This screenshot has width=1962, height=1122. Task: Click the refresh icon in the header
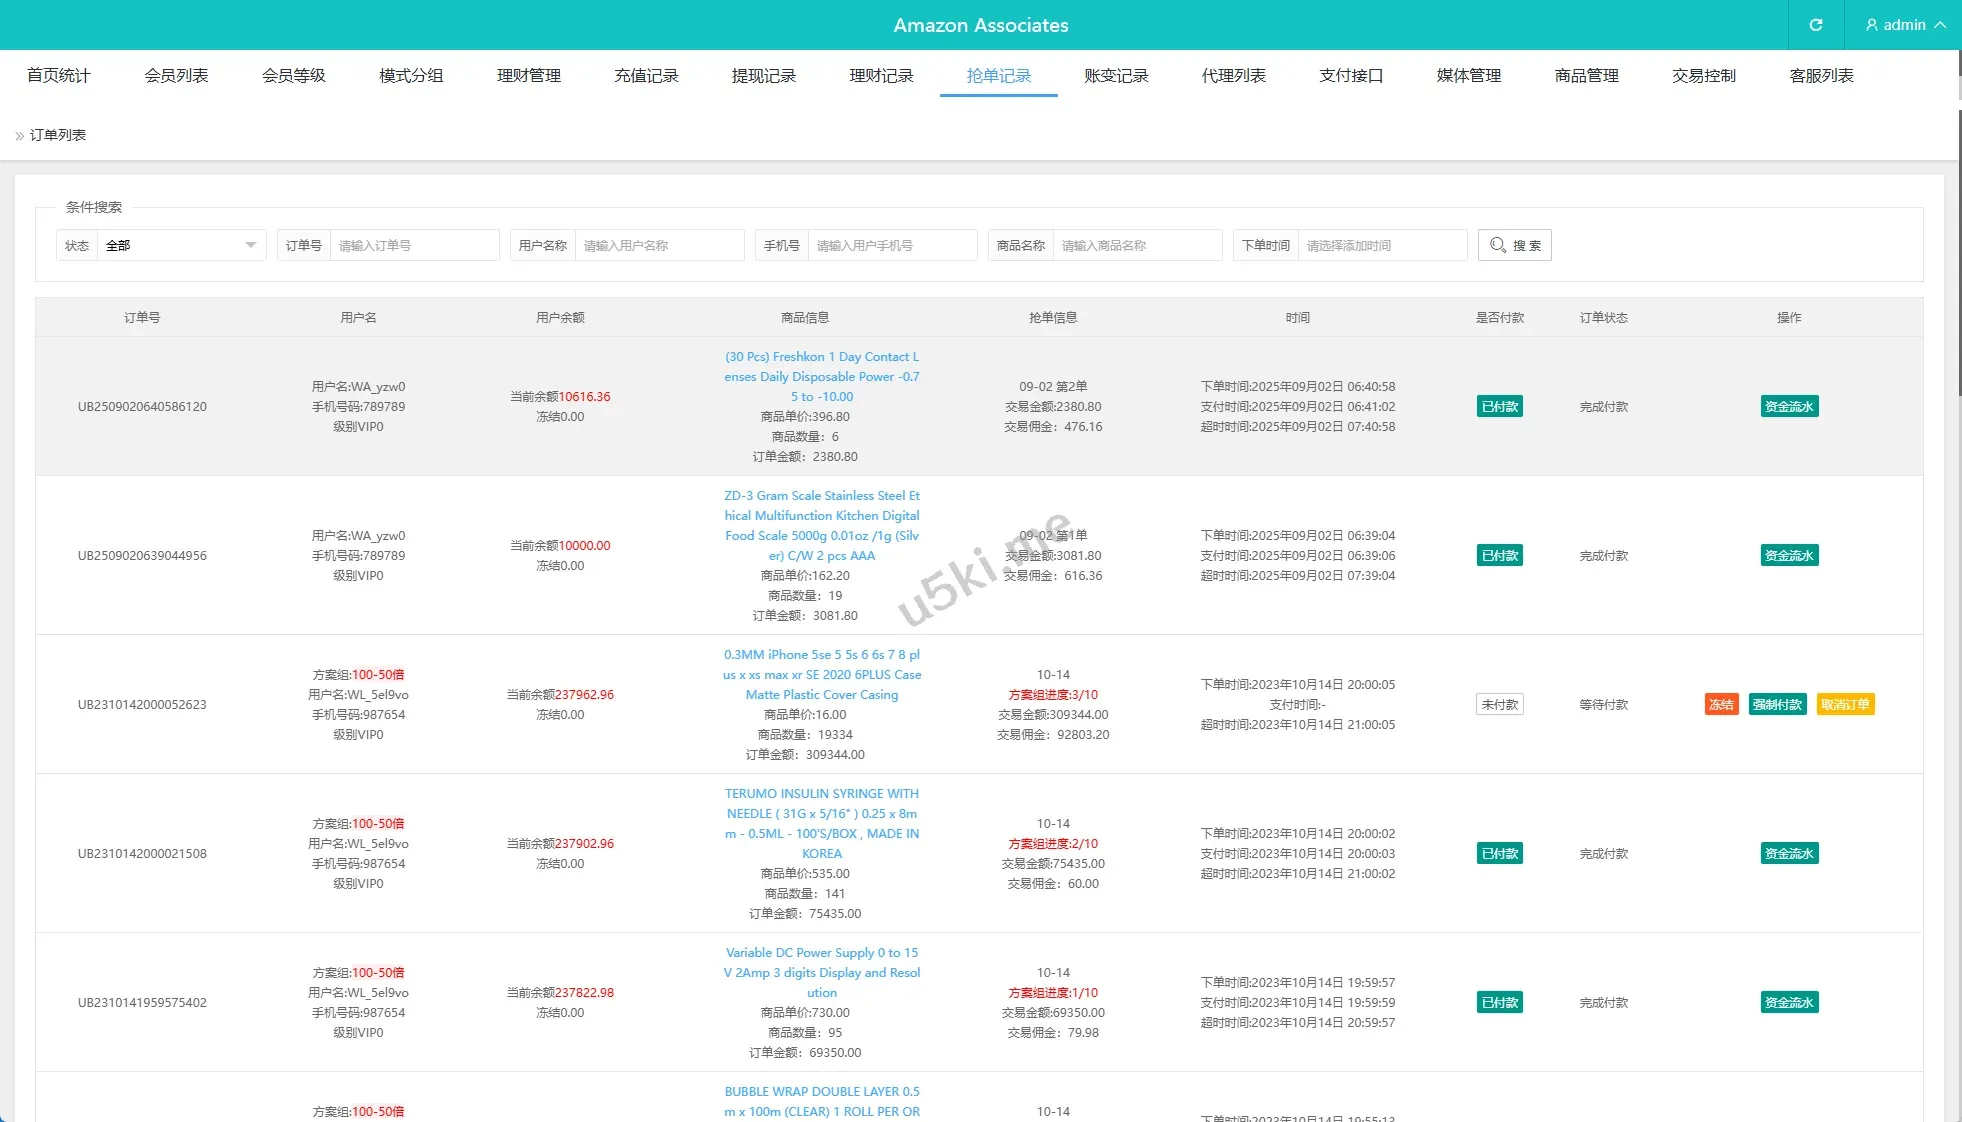[x=1815, y=25]
